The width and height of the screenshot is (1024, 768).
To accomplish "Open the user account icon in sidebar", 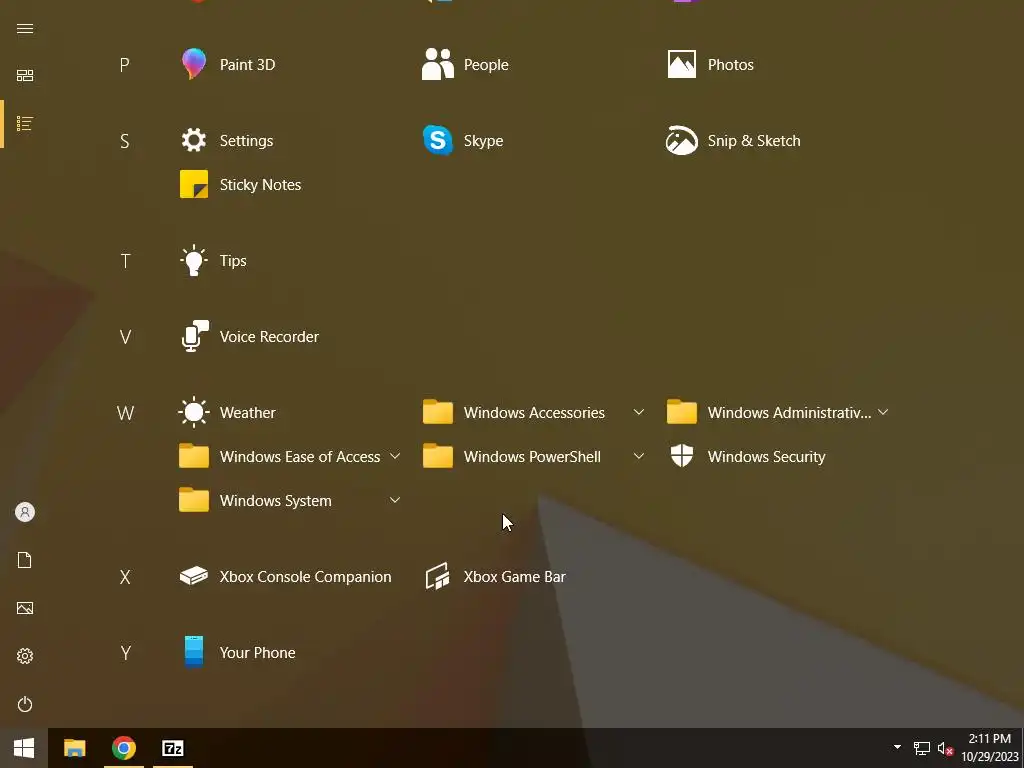I will [x=25, y=512].
